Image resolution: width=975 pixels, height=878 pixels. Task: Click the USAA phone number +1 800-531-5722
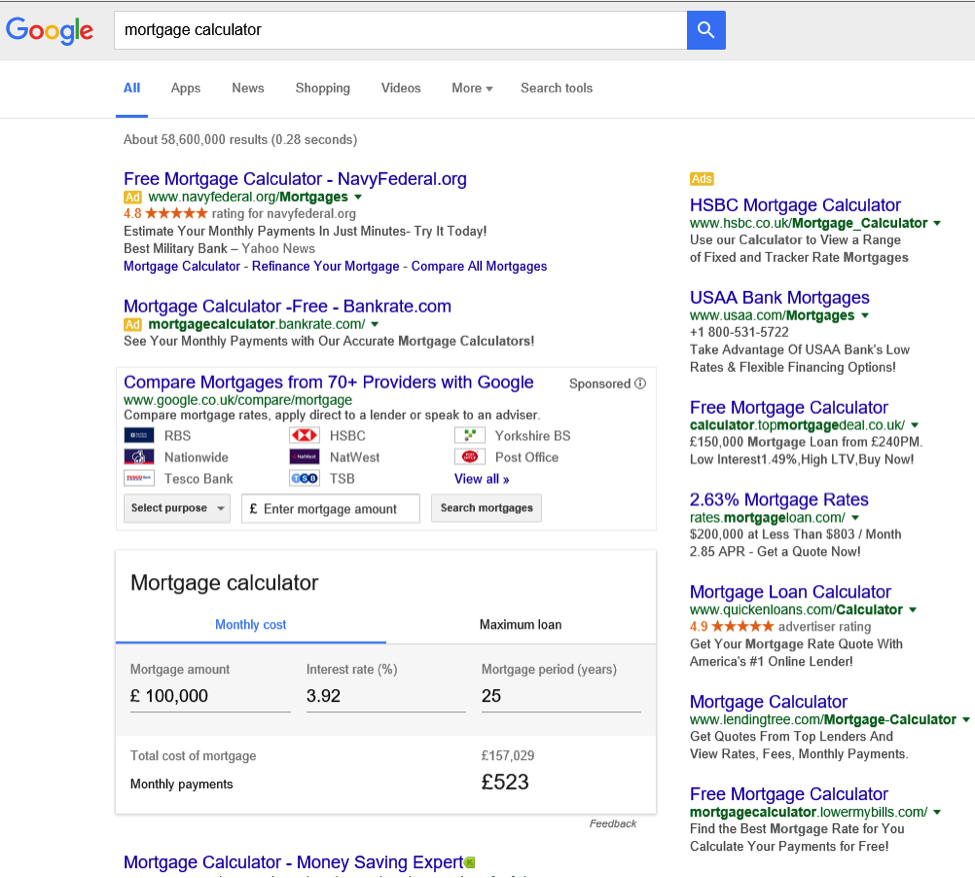click(x=739, y=332)
